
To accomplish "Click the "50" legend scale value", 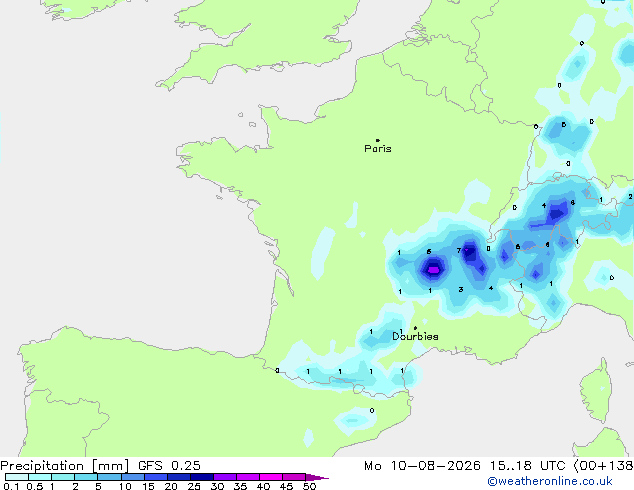I will point(309,486).
